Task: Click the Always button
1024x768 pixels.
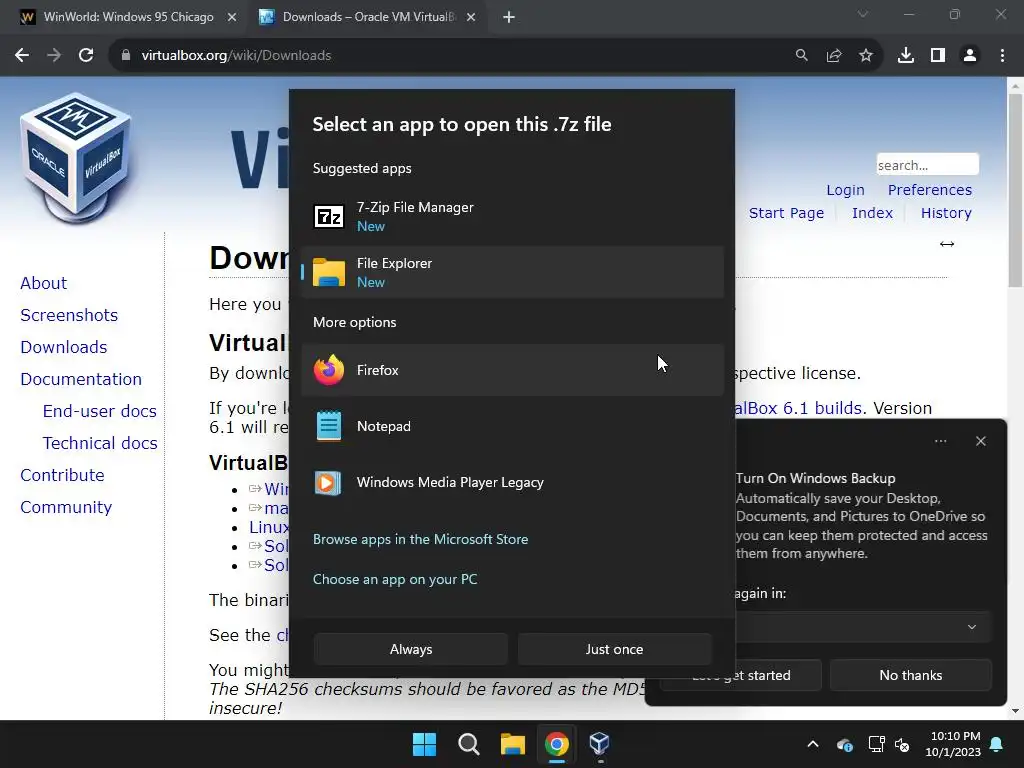Action: pos(411,649)
